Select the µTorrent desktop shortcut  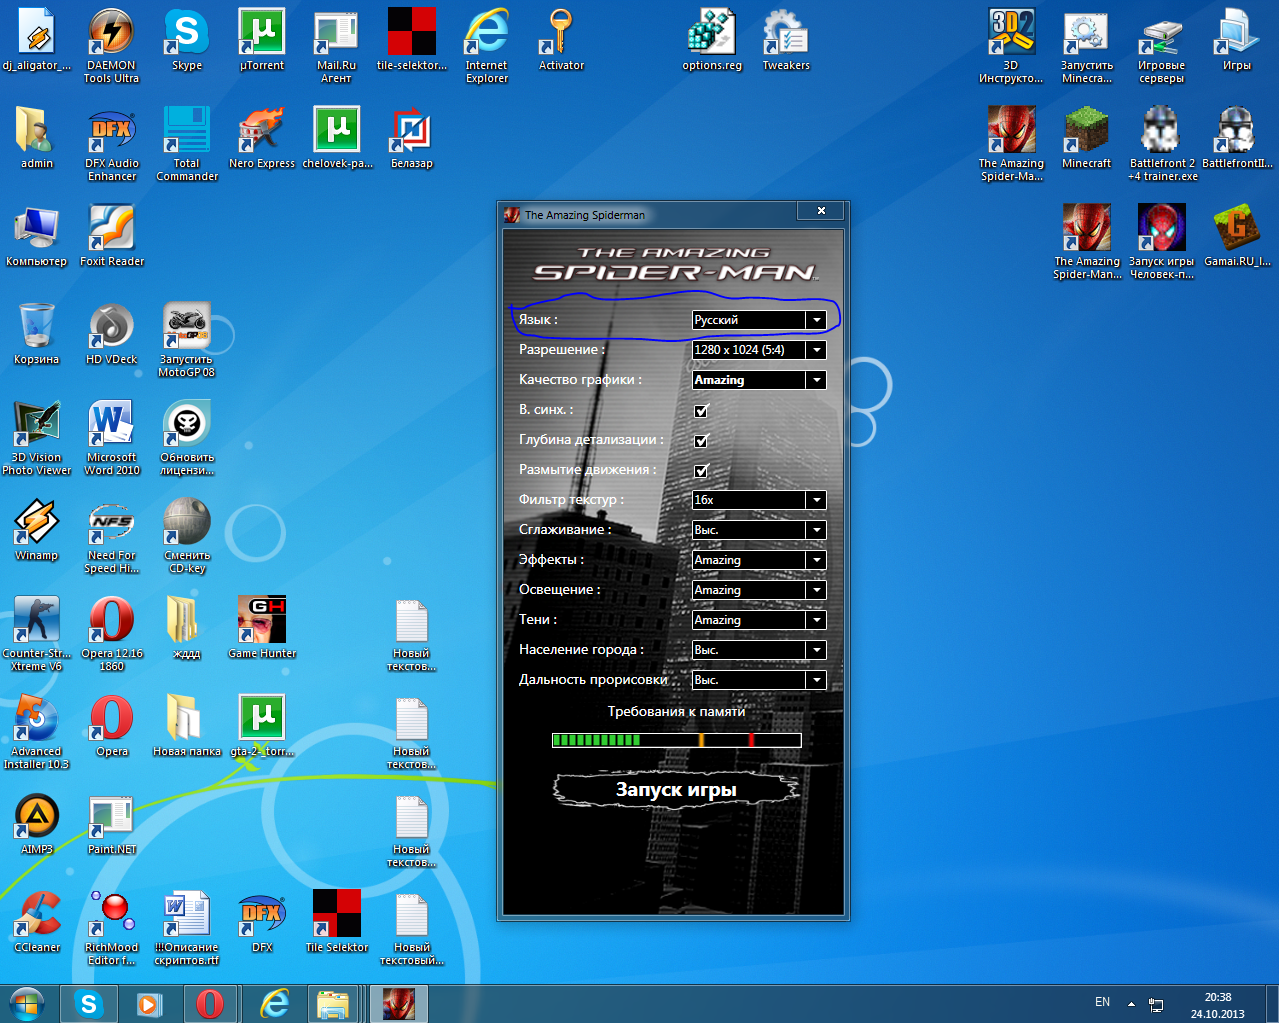[x=262, y=33]
